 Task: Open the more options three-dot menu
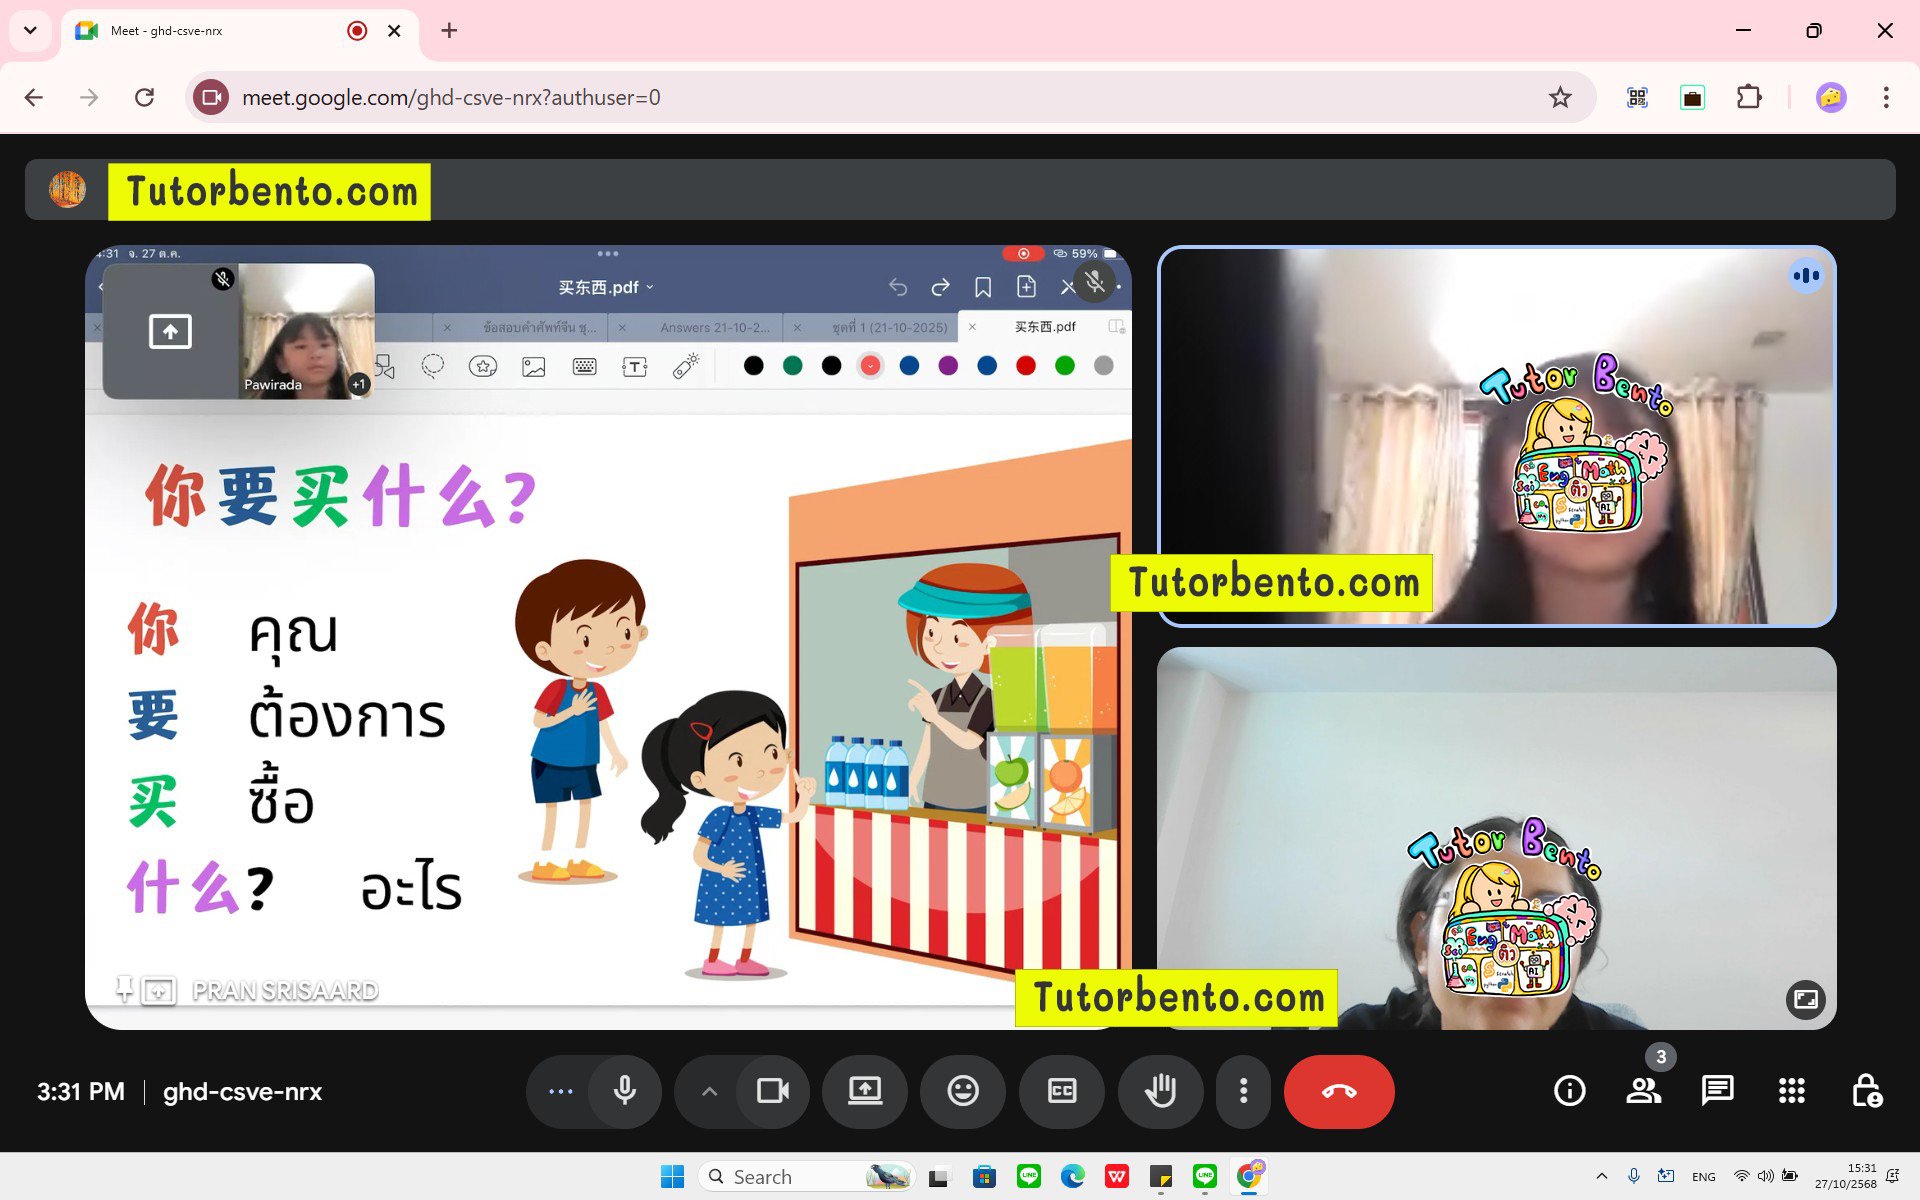[1243, 1092]
